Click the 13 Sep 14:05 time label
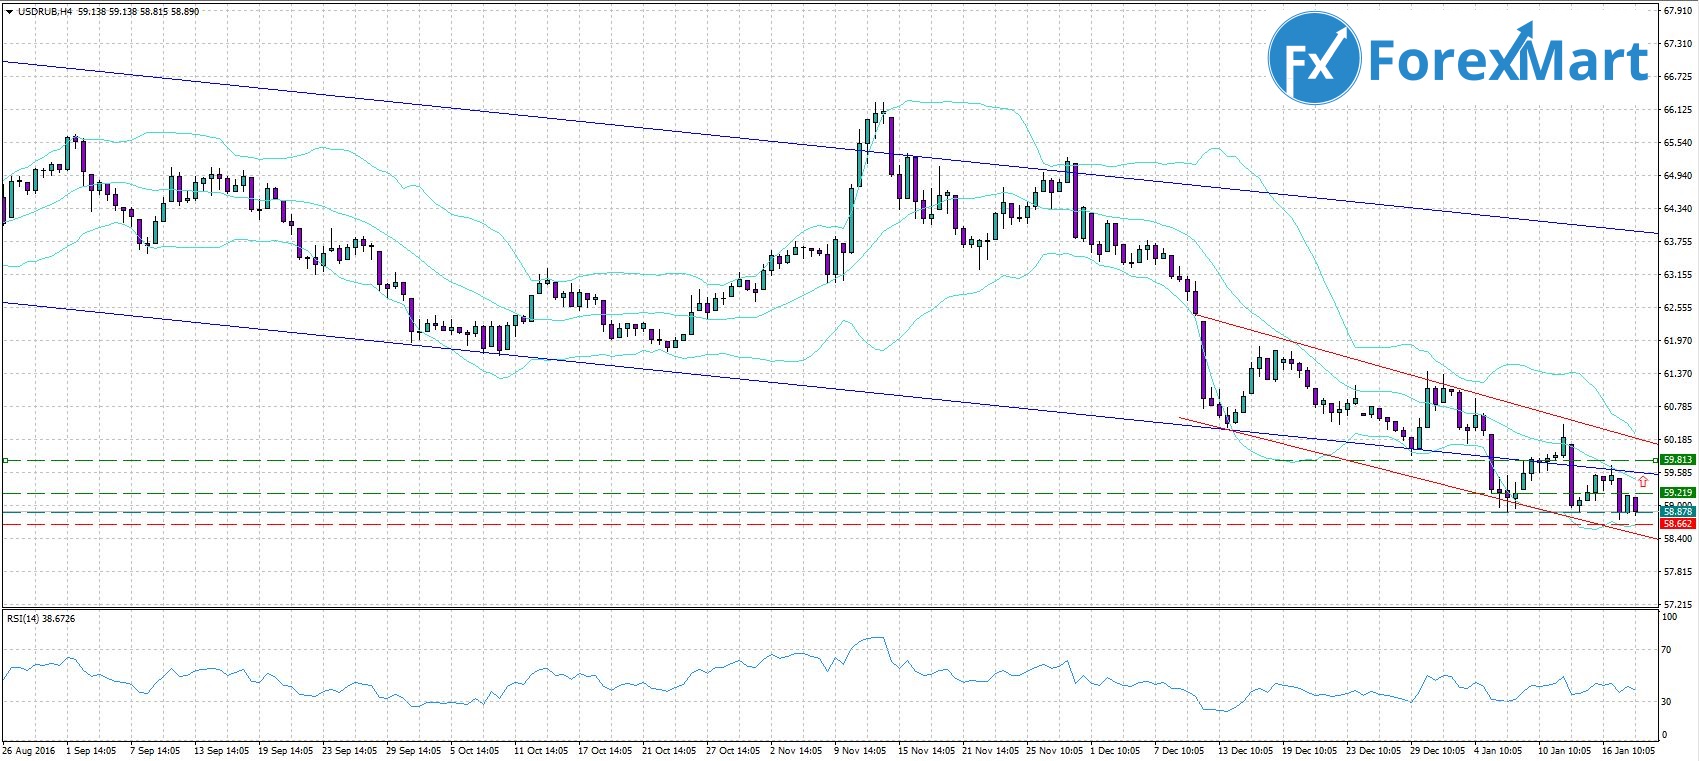Screen dimensions: 1699x761 [x=222, y=749]
